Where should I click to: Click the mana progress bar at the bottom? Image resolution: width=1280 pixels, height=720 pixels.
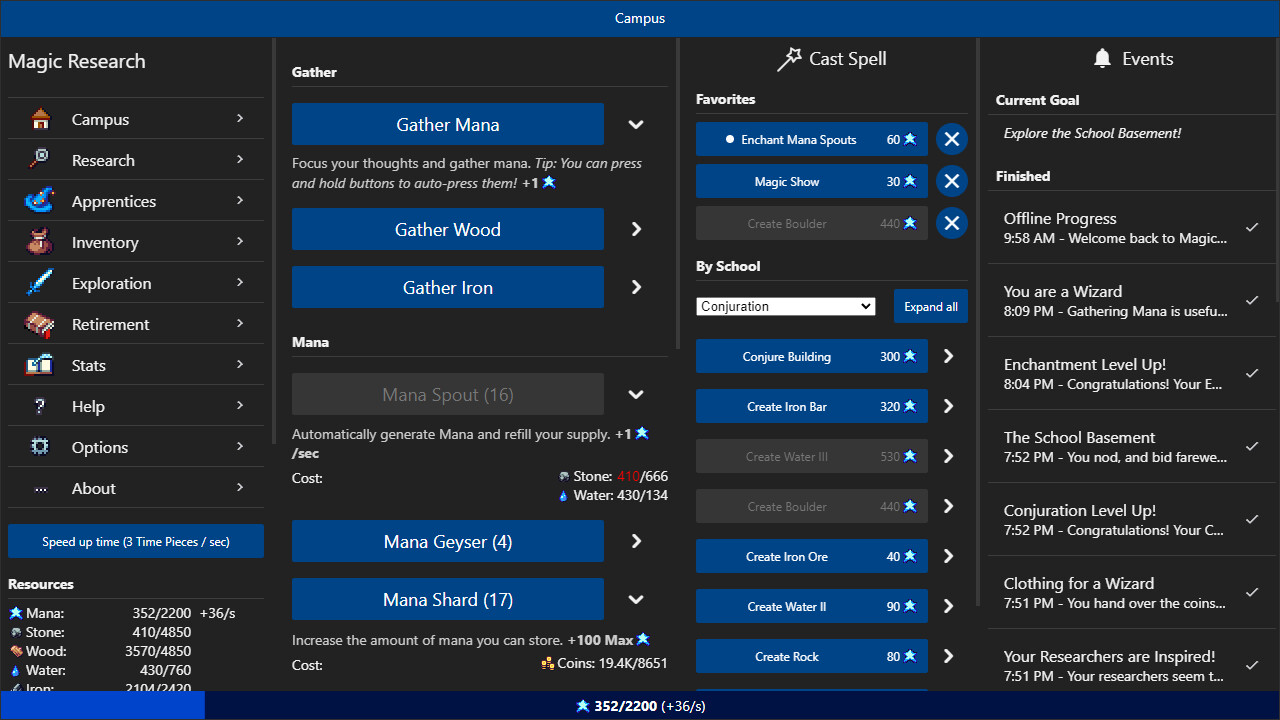click(640, 706)
